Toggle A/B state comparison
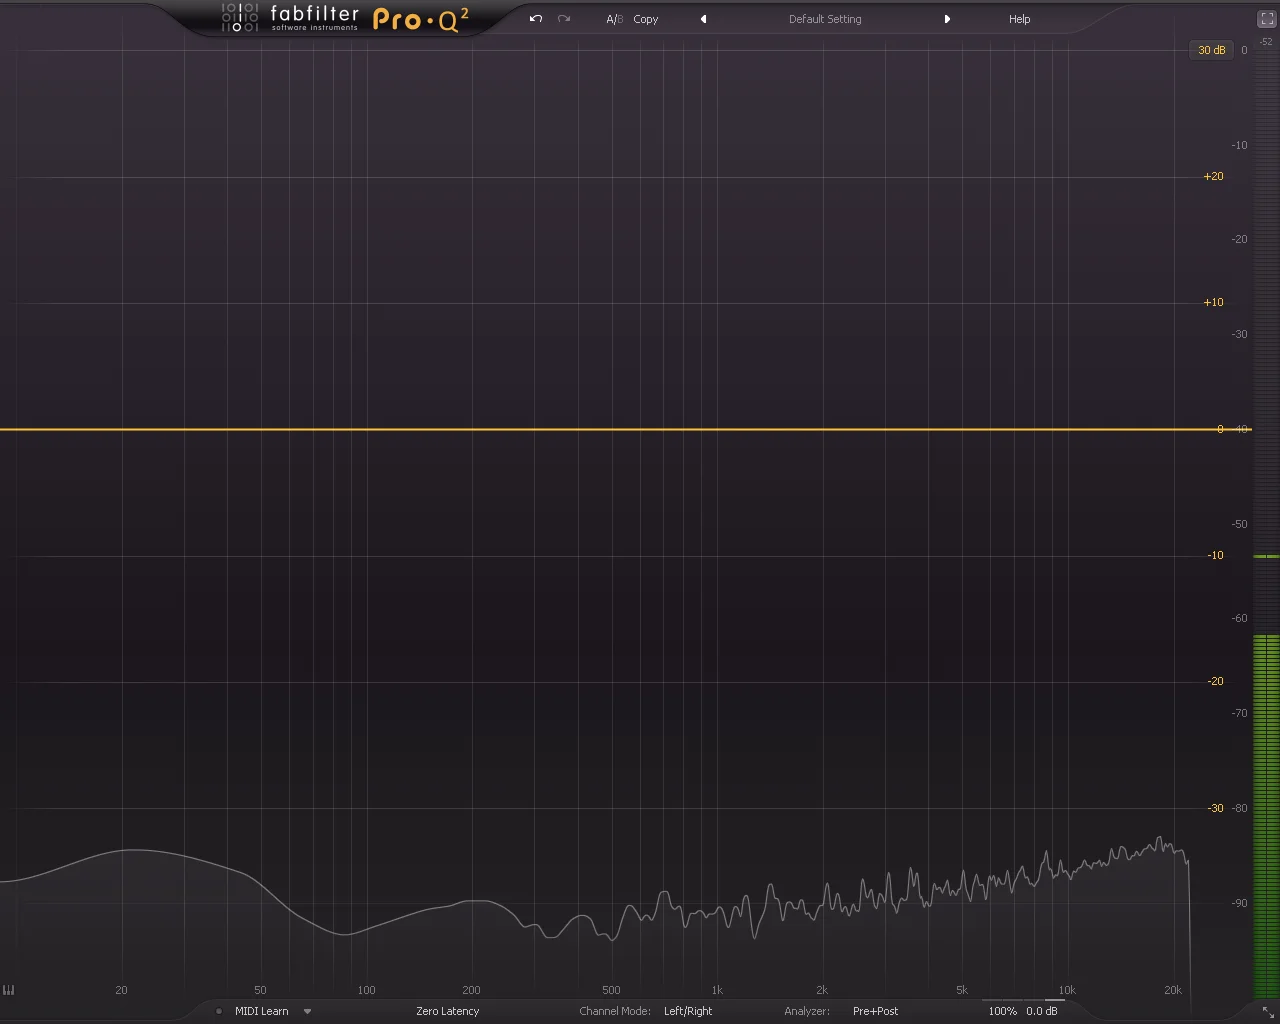The height and width of the screenshot is (1024, 1280). (x=614, y=19)
